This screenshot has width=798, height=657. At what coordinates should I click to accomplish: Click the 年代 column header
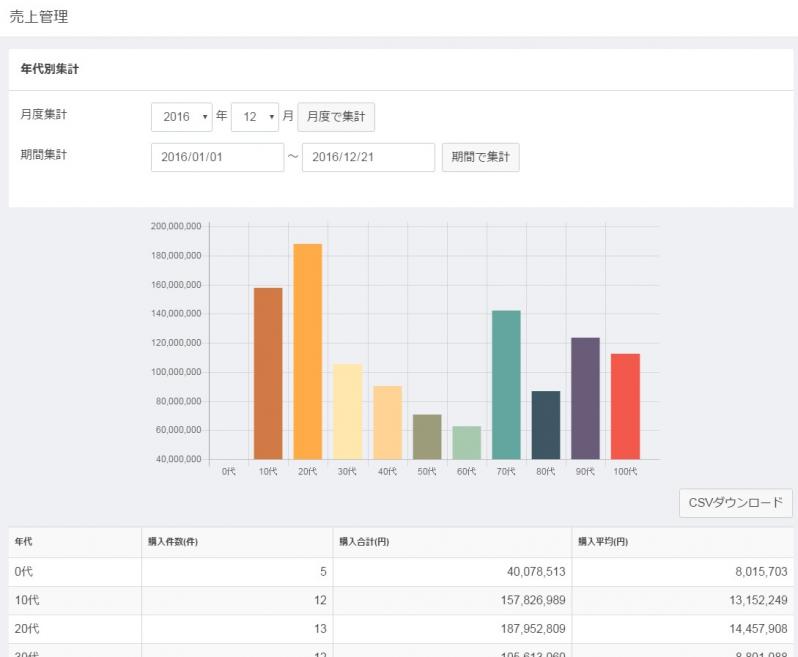coord(23,542)
